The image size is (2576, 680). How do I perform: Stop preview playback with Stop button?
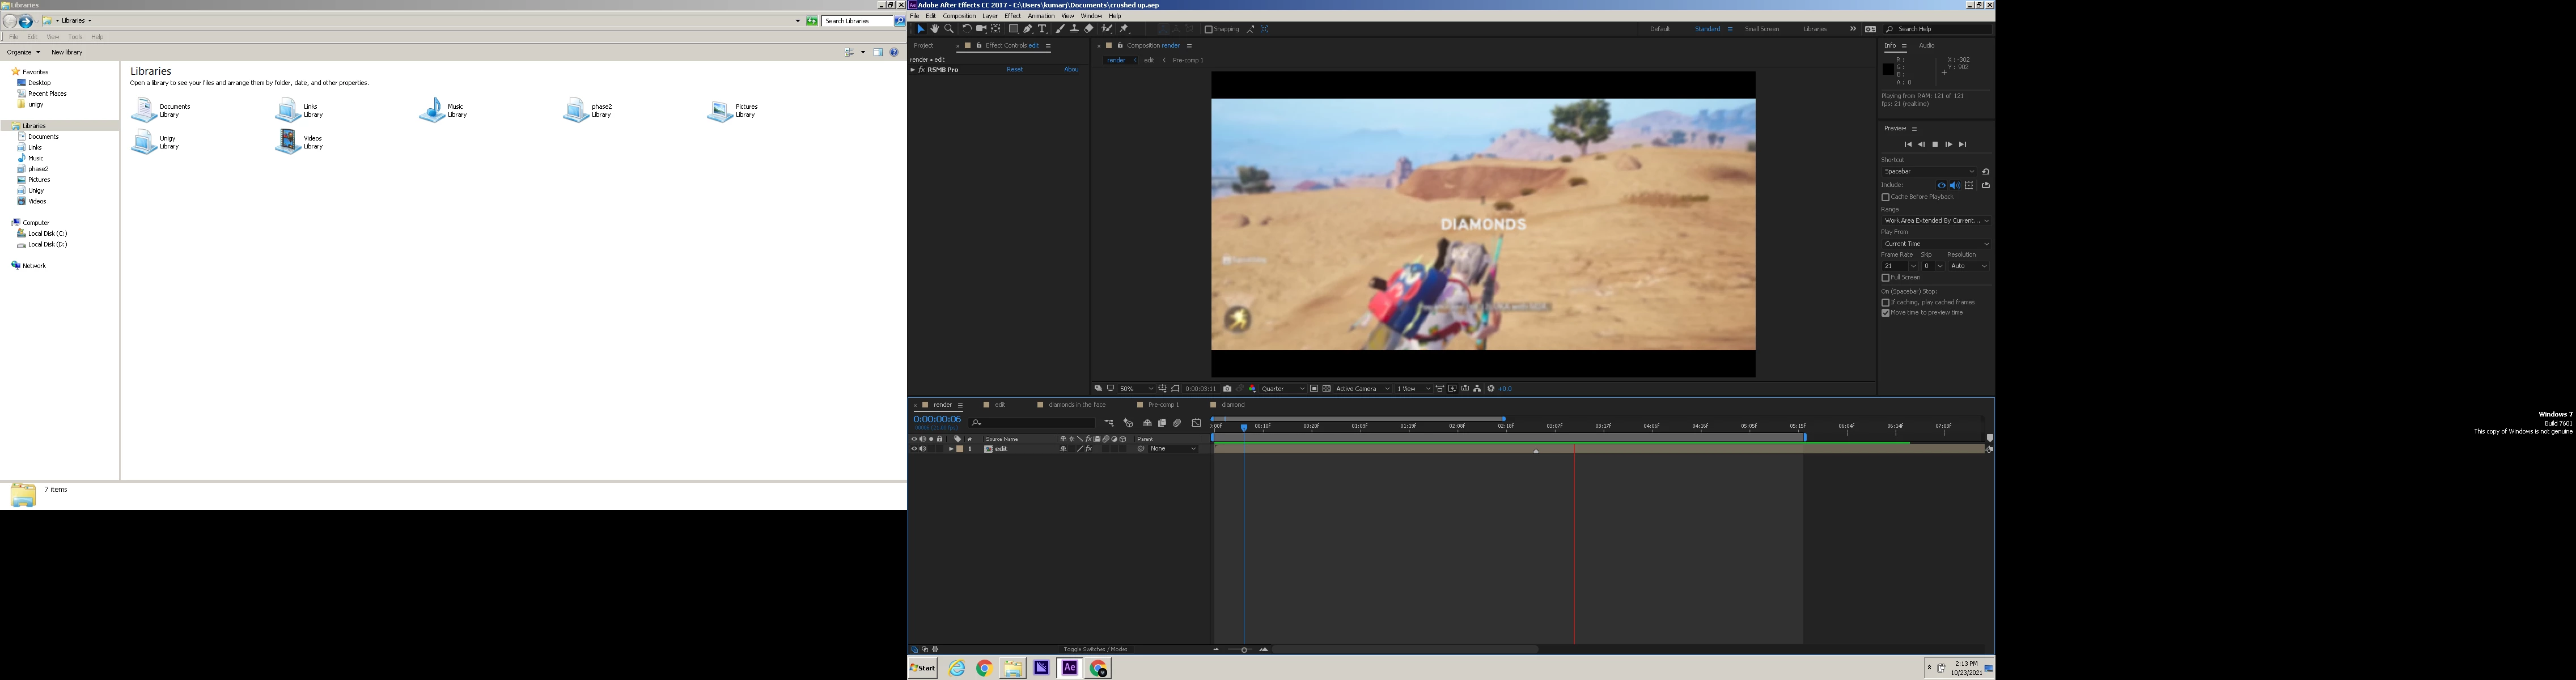[1935, 144]
